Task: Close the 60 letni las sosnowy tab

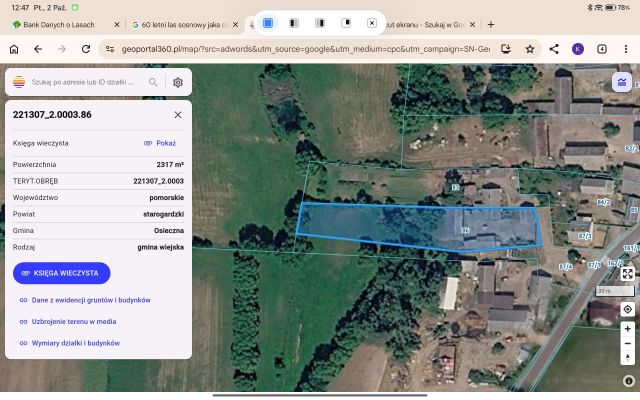Action: click(236, 25)
